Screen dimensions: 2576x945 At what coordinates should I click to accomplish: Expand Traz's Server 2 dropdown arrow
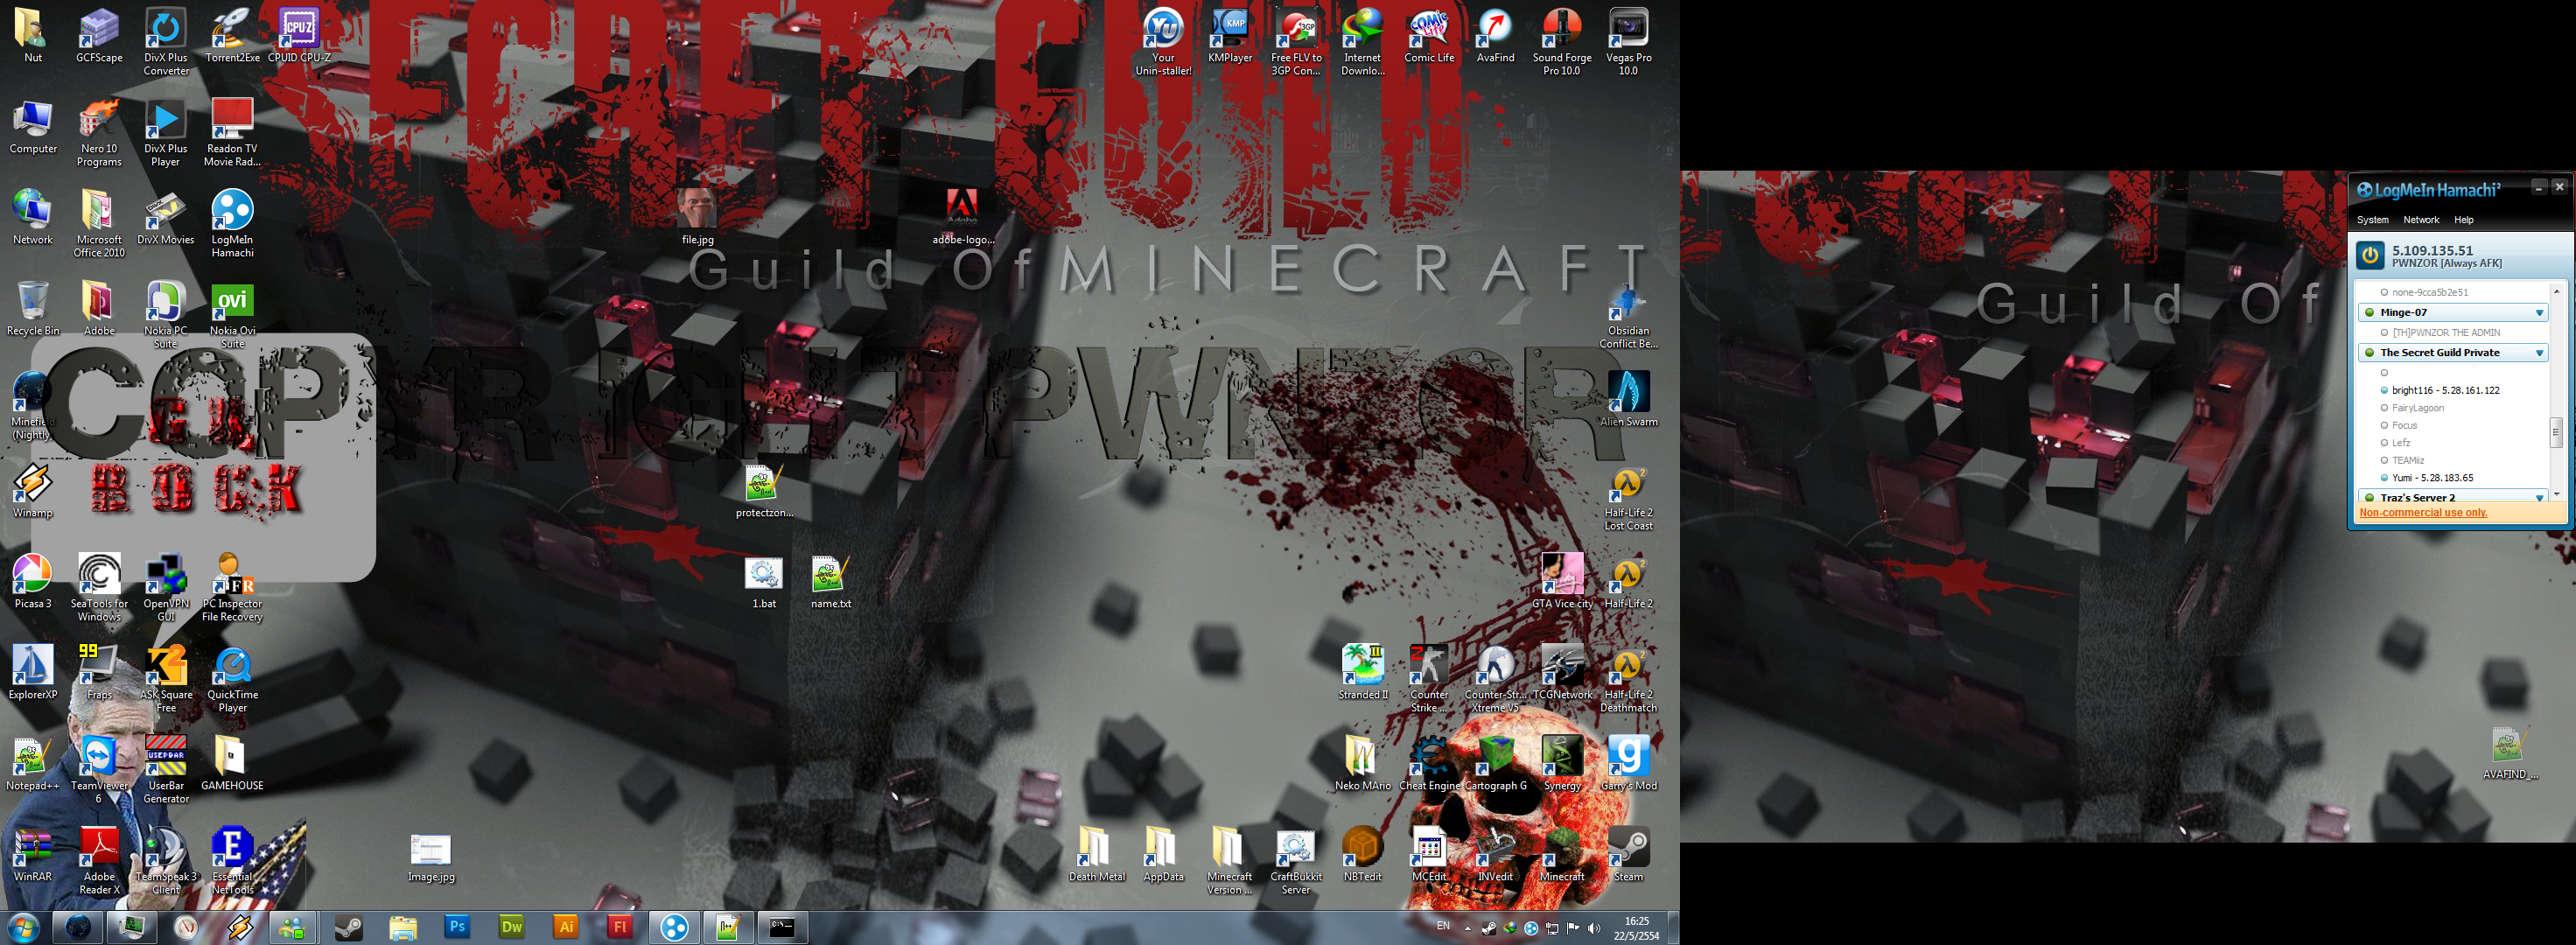[2539, 497]
